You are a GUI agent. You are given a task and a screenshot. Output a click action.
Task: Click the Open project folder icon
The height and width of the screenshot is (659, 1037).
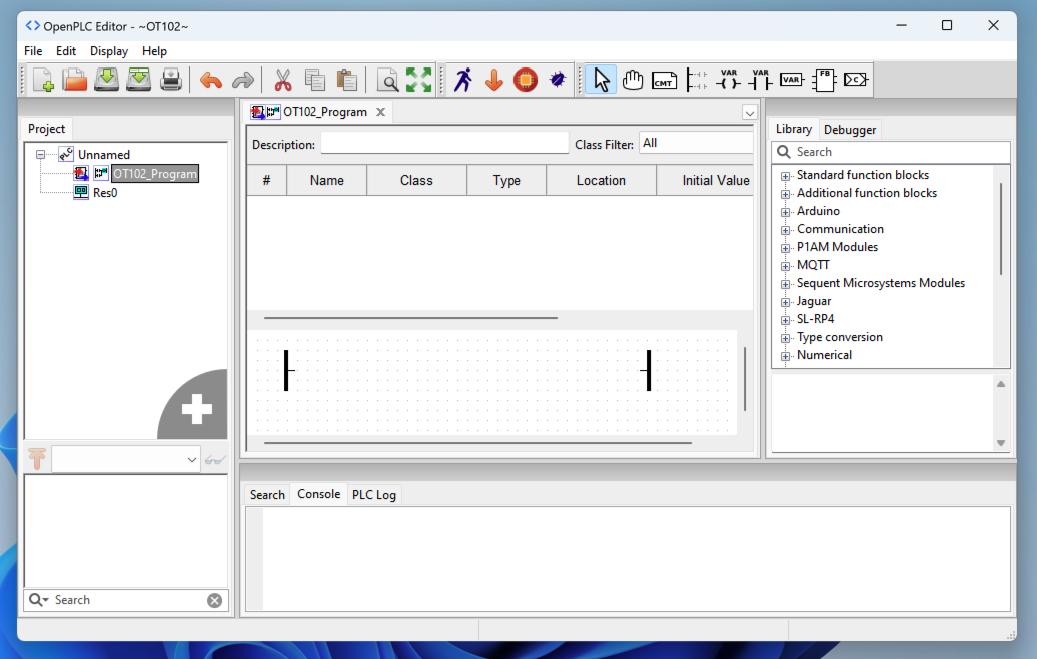click(74, 80)
